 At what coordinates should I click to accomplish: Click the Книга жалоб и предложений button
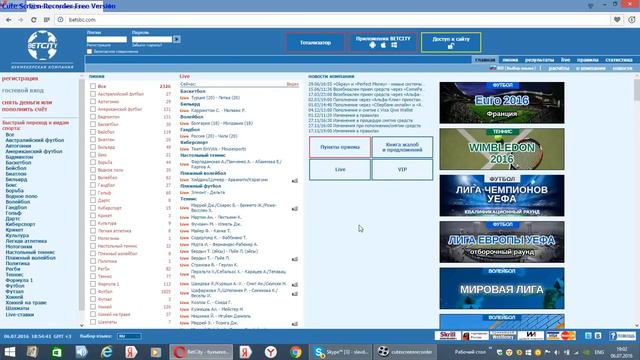click(x=402, y=147)
